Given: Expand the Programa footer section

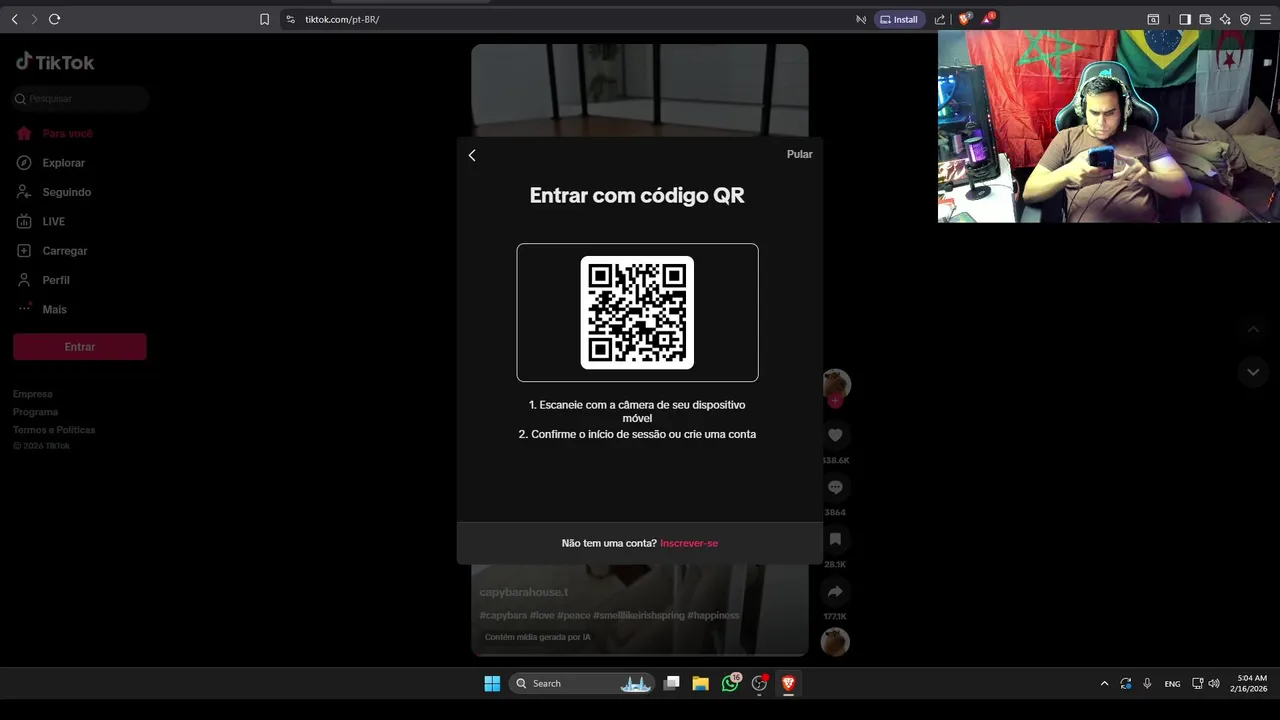Looking at the screenshot, I should (x=35, y=412).
